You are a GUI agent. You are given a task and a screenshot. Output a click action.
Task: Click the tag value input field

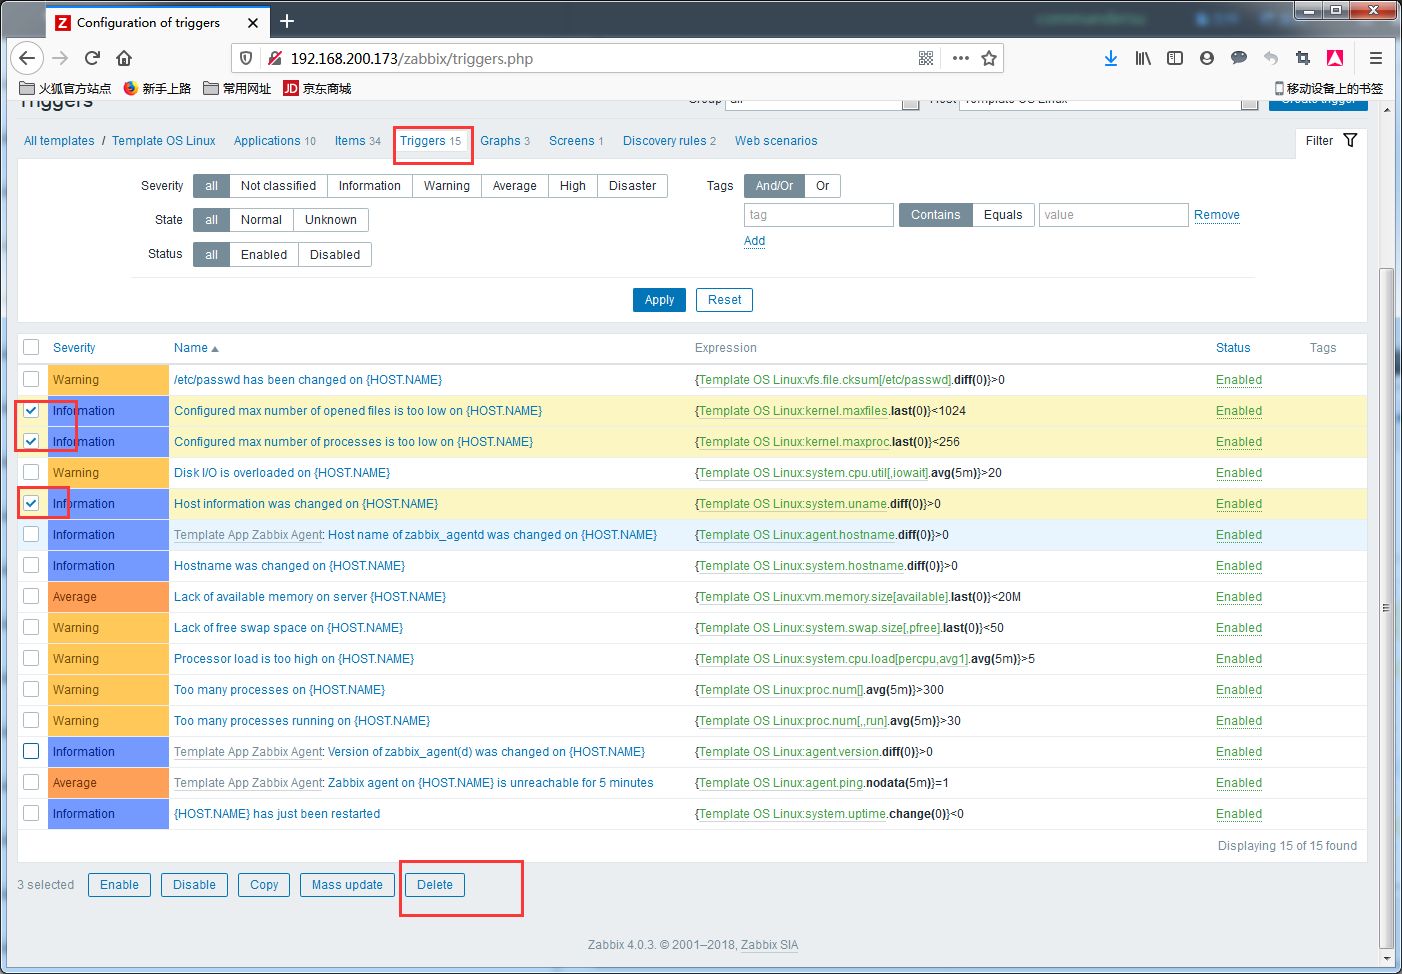(1113, 215)
